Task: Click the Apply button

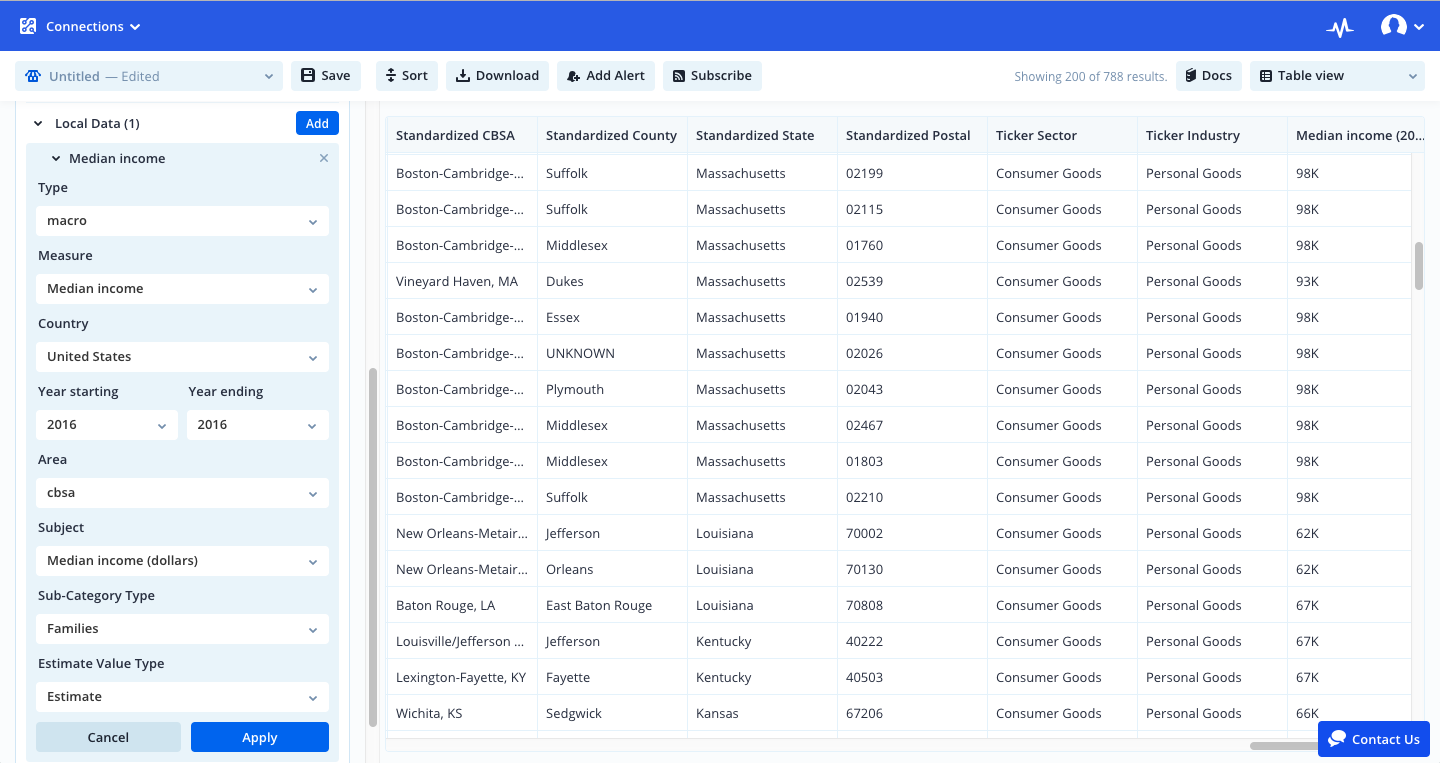Action: [x=260, y=737]
